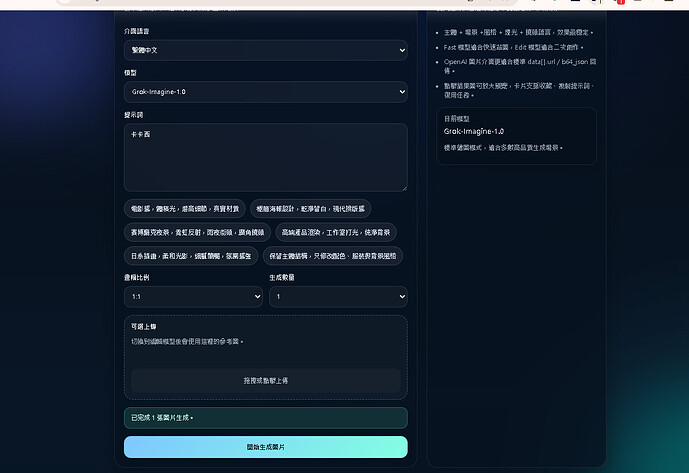Click the tip about Fast and Edit models
This screenshot has width=689, height=473.
click(513, 47)
